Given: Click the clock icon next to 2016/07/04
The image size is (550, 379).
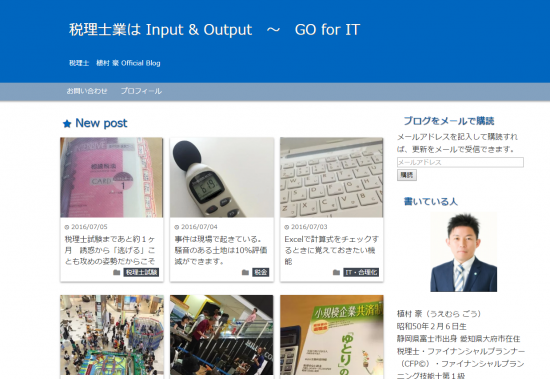Looking at the screenshot, I should click(x=177, y=227).
